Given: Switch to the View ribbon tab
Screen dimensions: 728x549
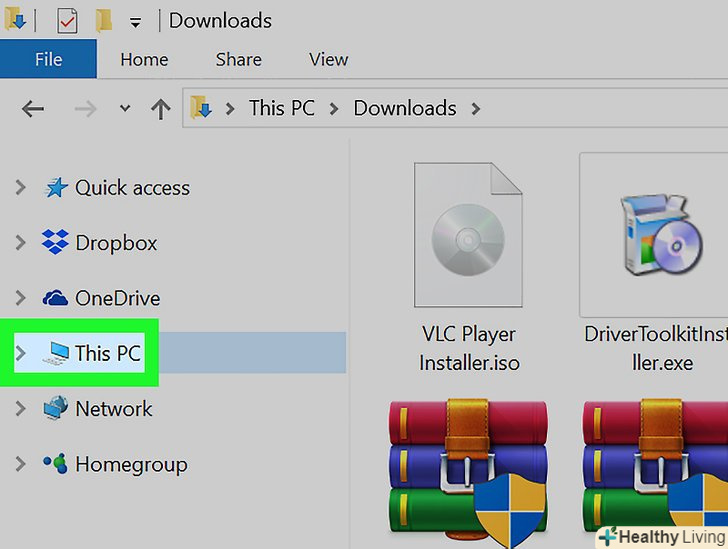Looking at the screenshot, I should click(329, 59).
